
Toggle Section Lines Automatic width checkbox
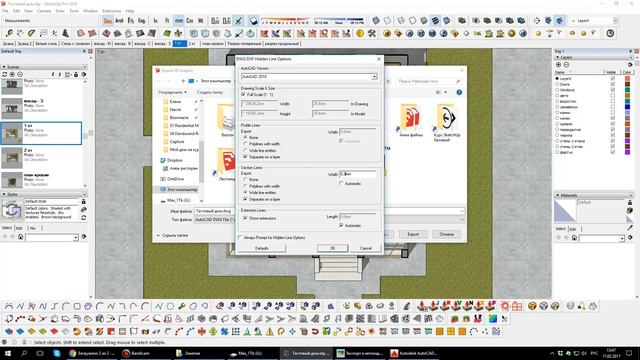tap(342, 184)
